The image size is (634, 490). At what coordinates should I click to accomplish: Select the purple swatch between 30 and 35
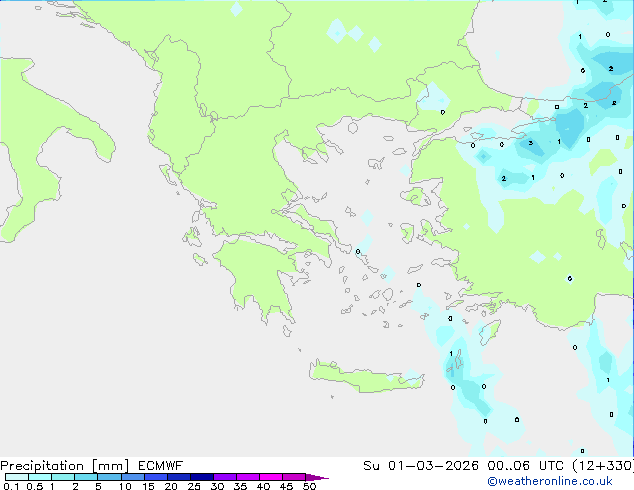click(225, 477)
